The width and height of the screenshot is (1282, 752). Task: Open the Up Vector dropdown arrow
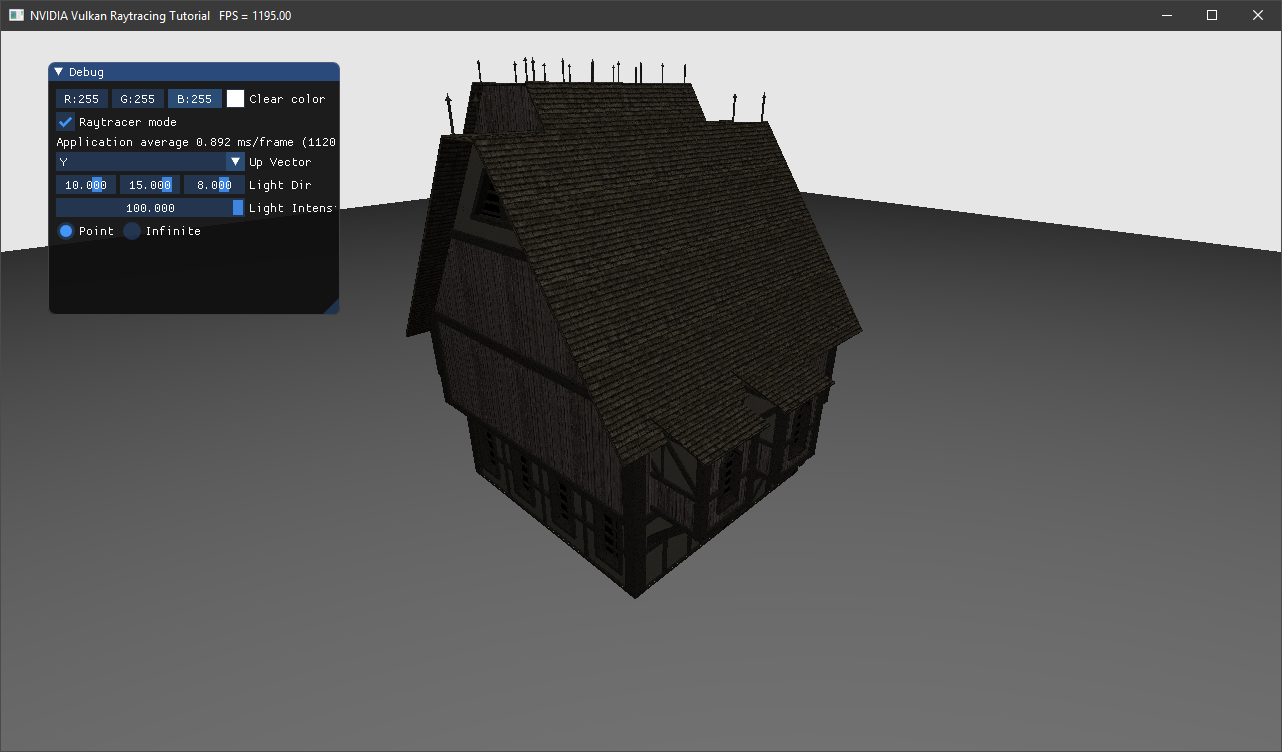236,162
